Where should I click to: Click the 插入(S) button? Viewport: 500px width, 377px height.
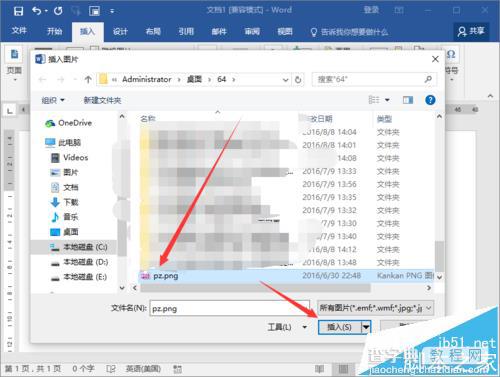(340, 327)
